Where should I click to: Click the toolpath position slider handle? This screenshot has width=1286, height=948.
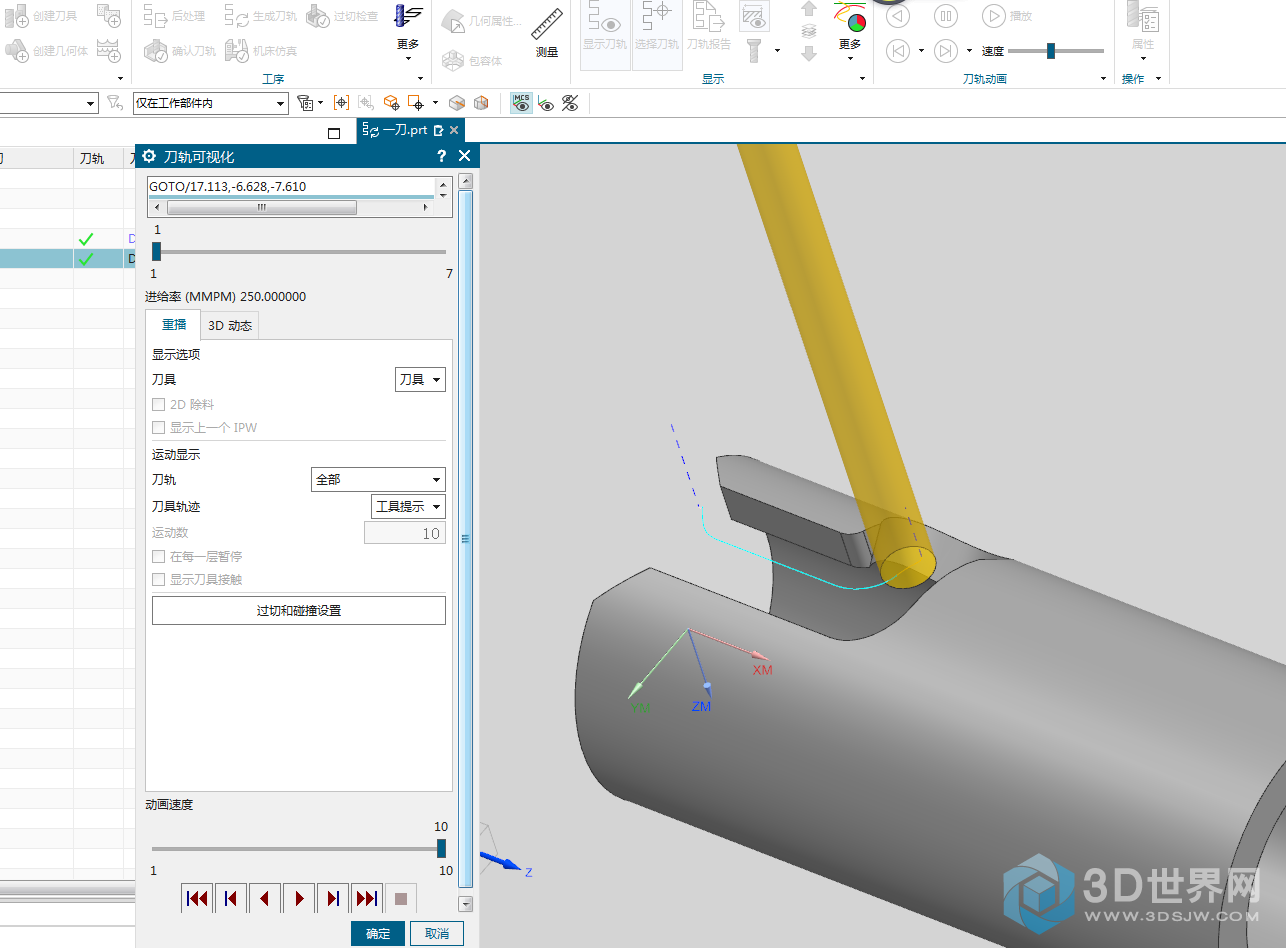(156, 252)
